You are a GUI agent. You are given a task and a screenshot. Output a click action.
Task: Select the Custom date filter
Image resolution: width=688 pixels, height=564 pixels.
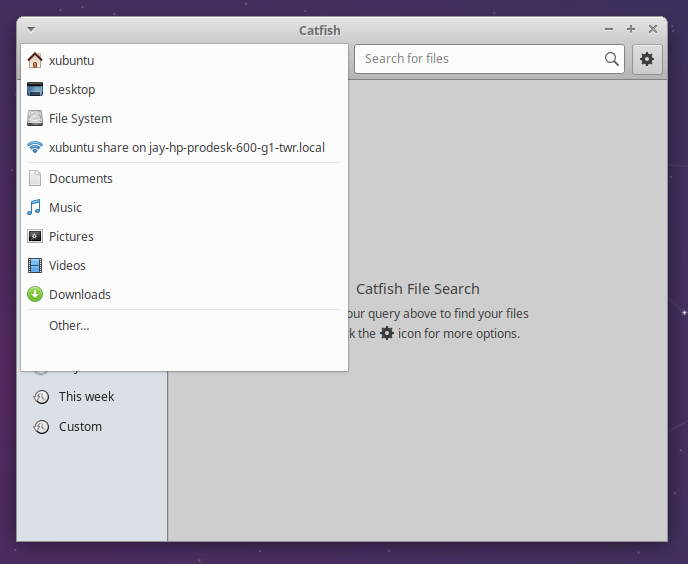tap(80, 426)
